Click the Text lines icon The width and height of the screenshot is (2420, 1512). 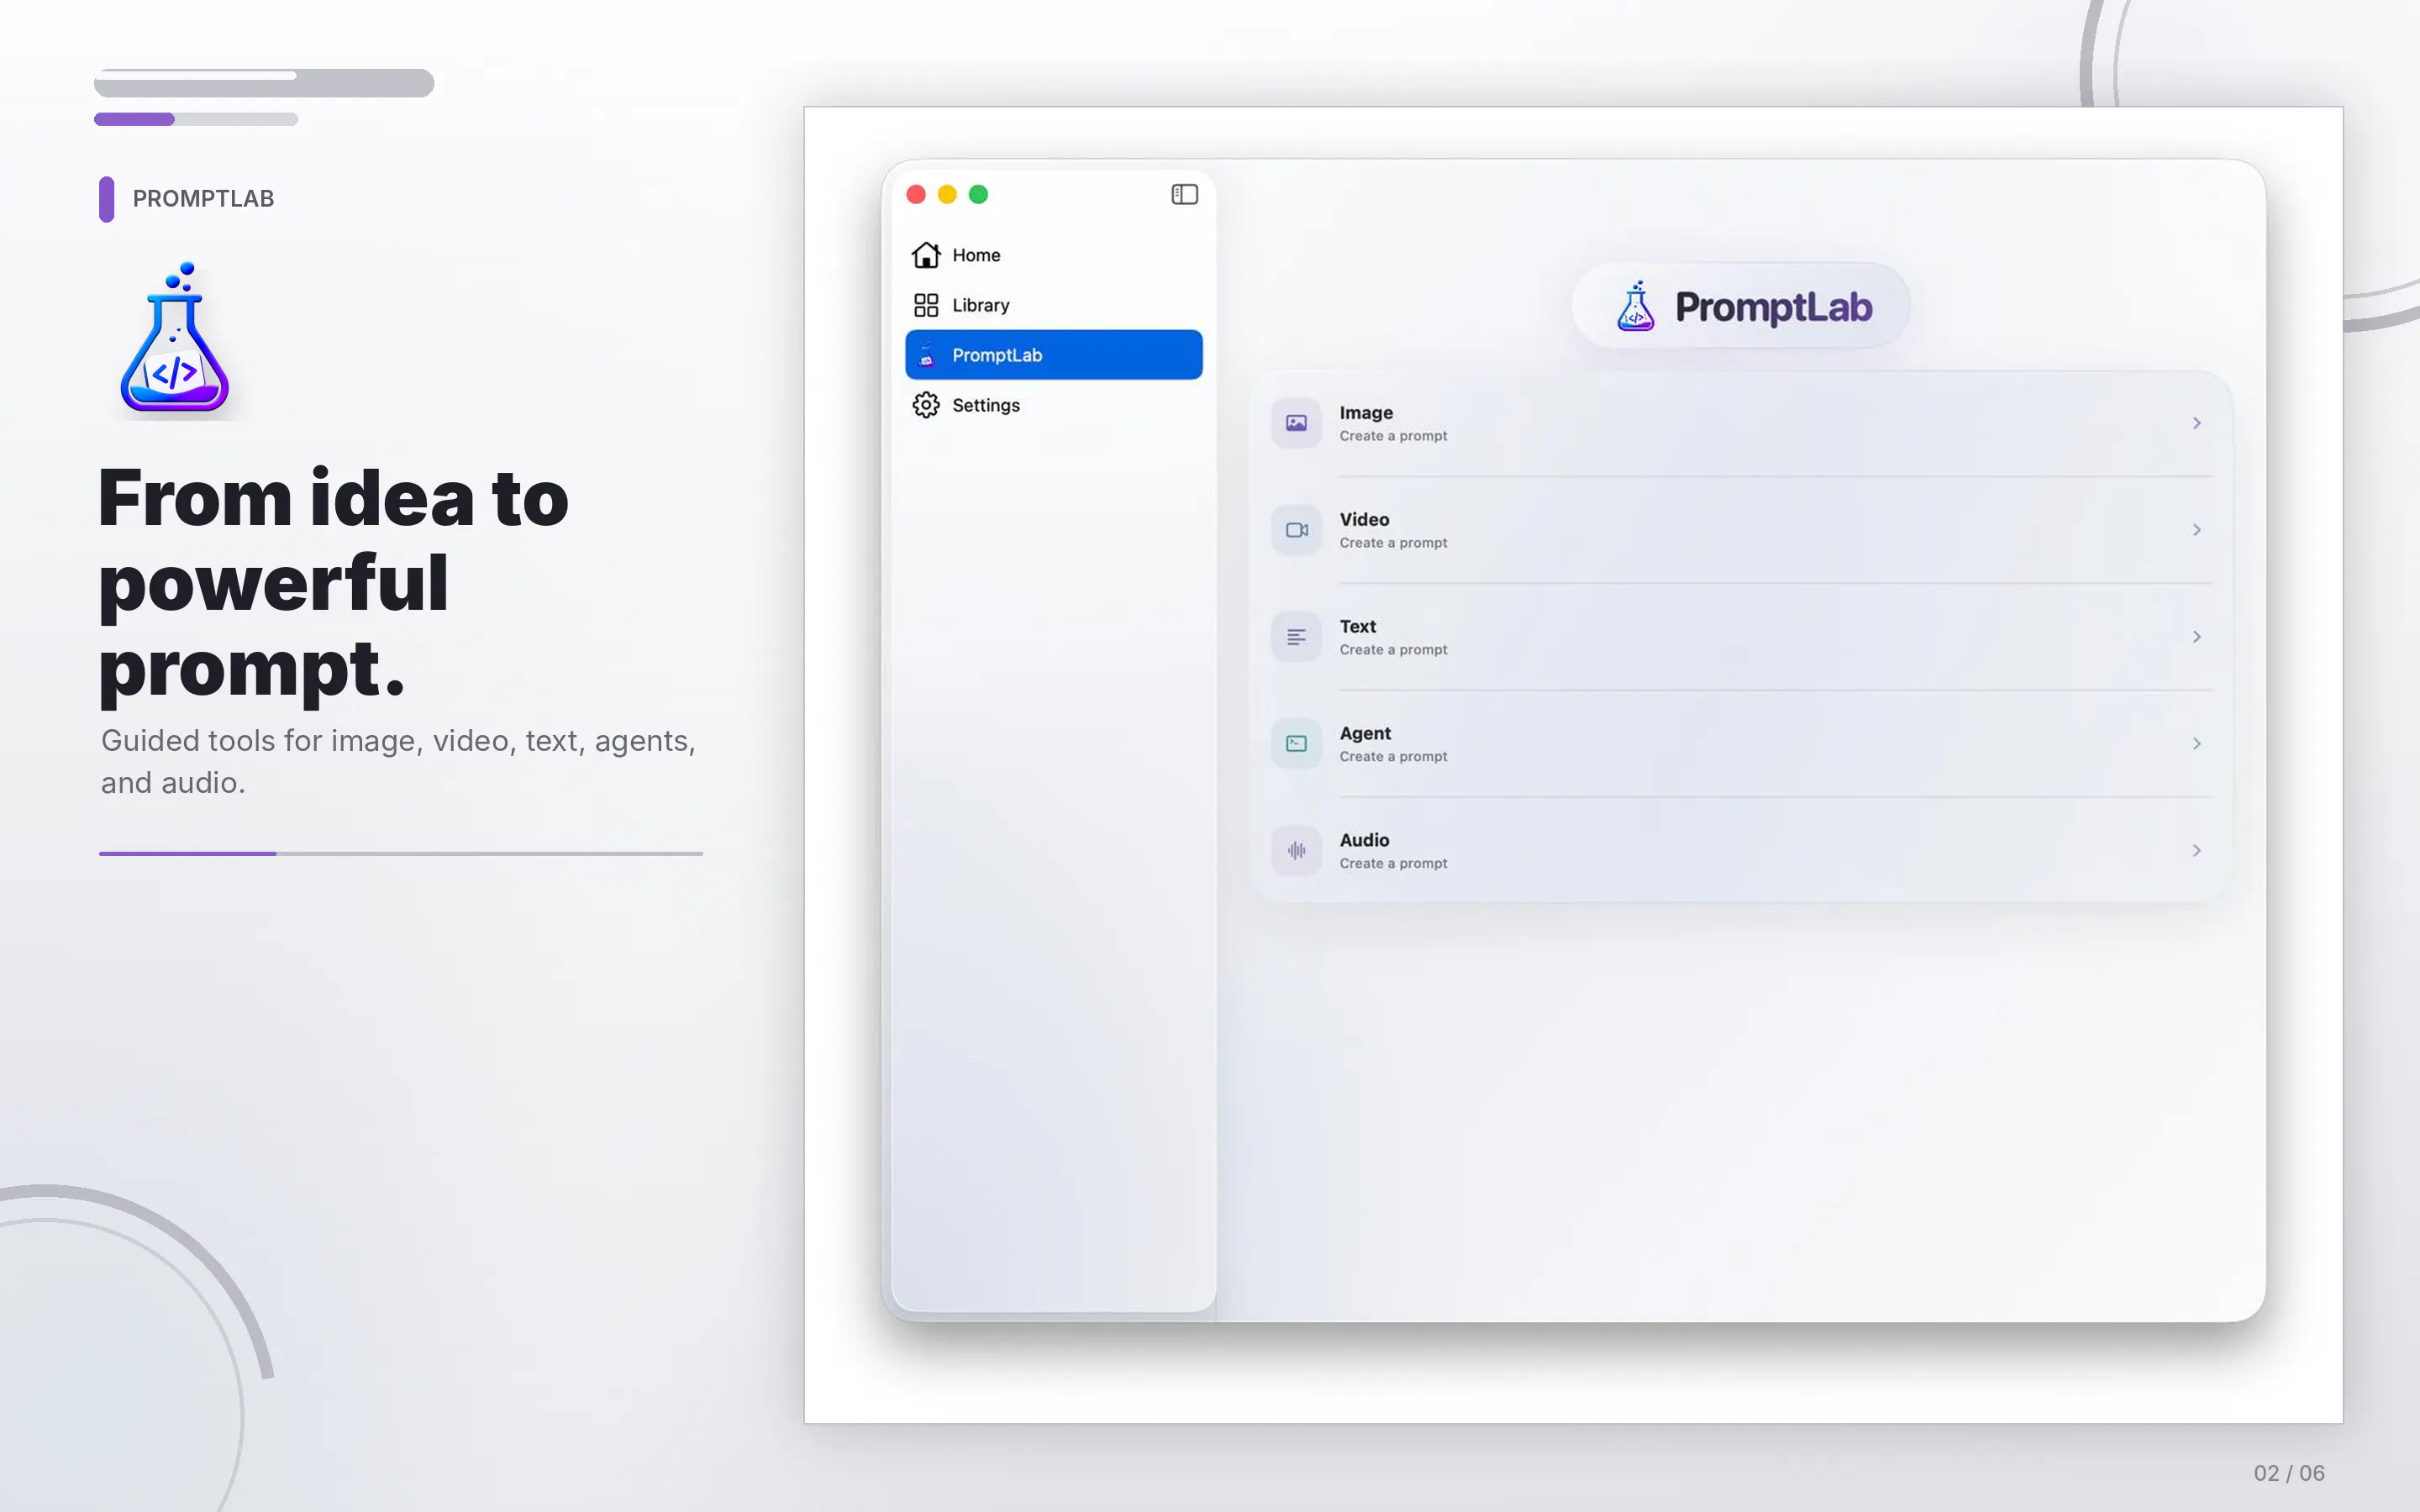pos(1296,637)
